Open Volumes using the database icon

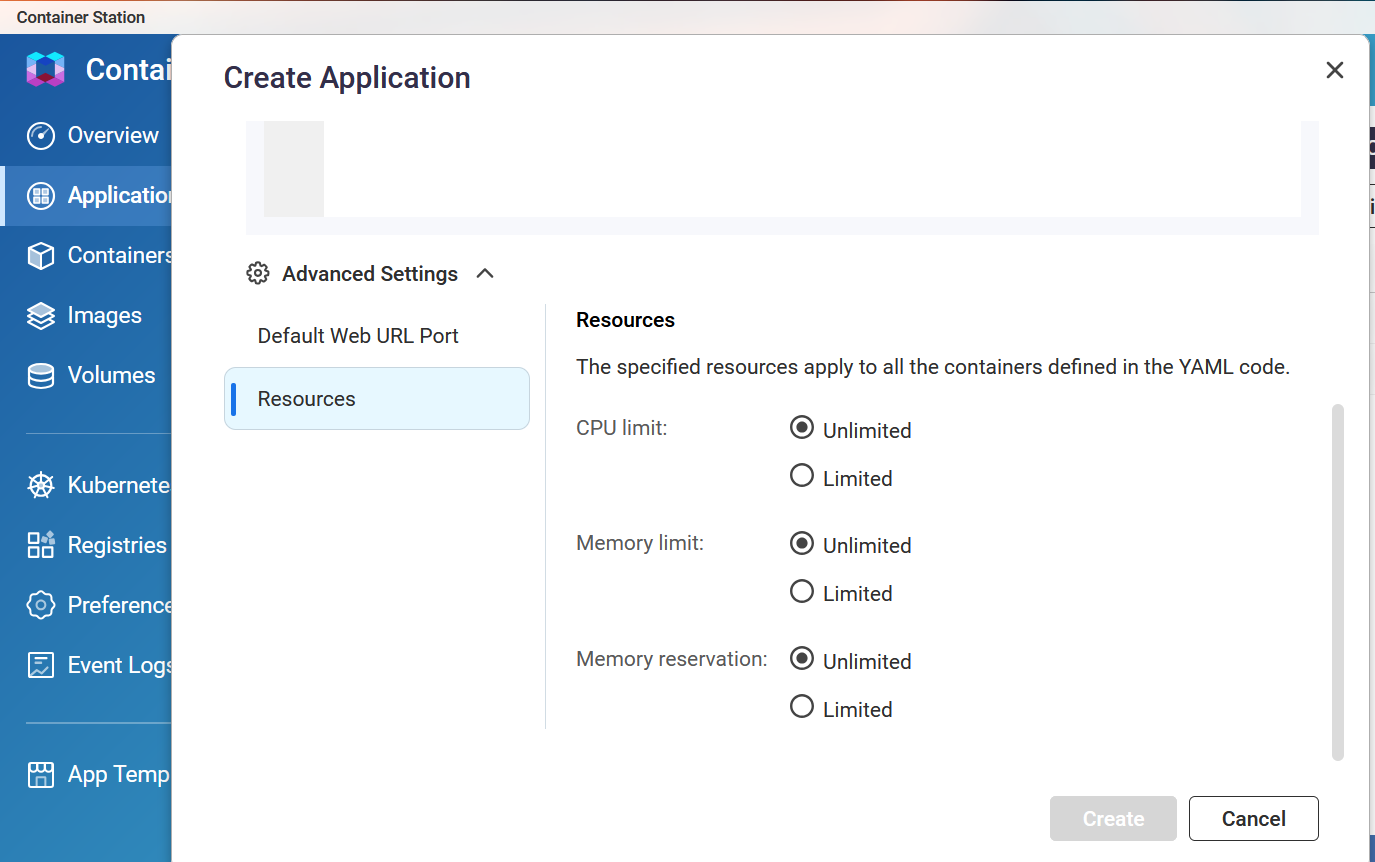coord(41,376)
